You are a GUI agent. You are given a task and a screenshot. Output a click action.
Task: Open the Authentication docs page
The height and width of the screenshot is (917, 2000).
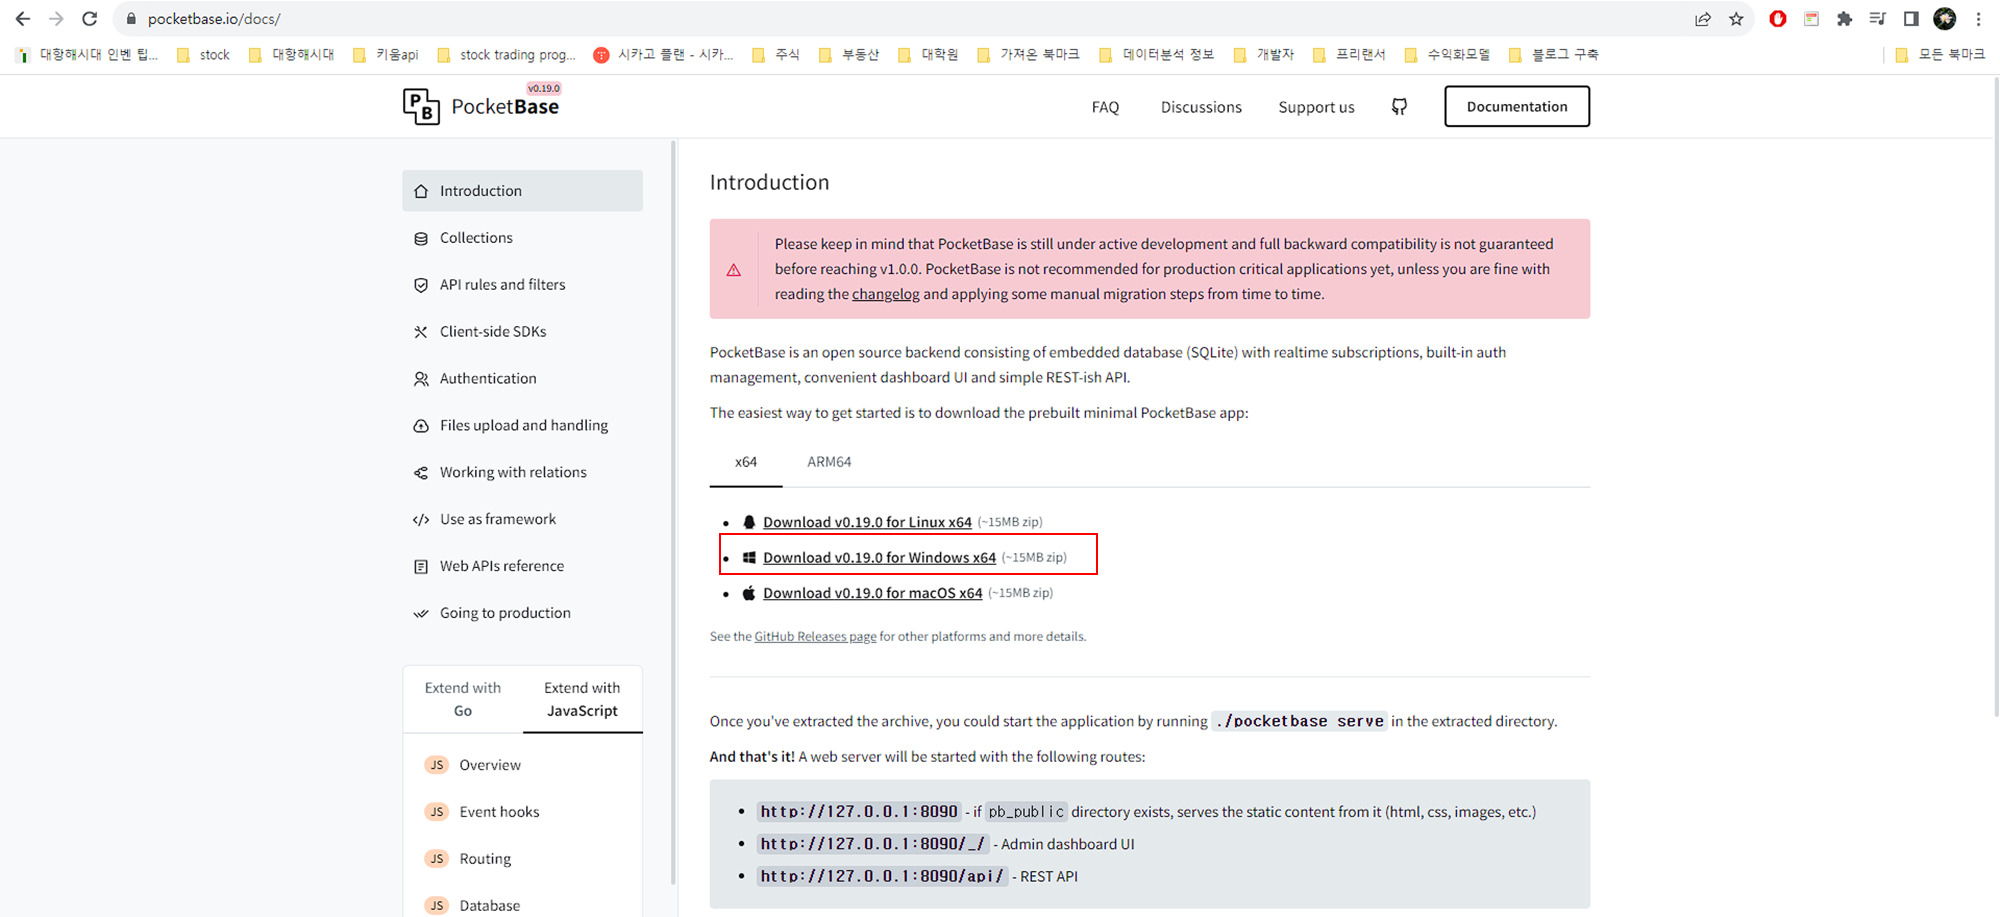tap(522, 378)
